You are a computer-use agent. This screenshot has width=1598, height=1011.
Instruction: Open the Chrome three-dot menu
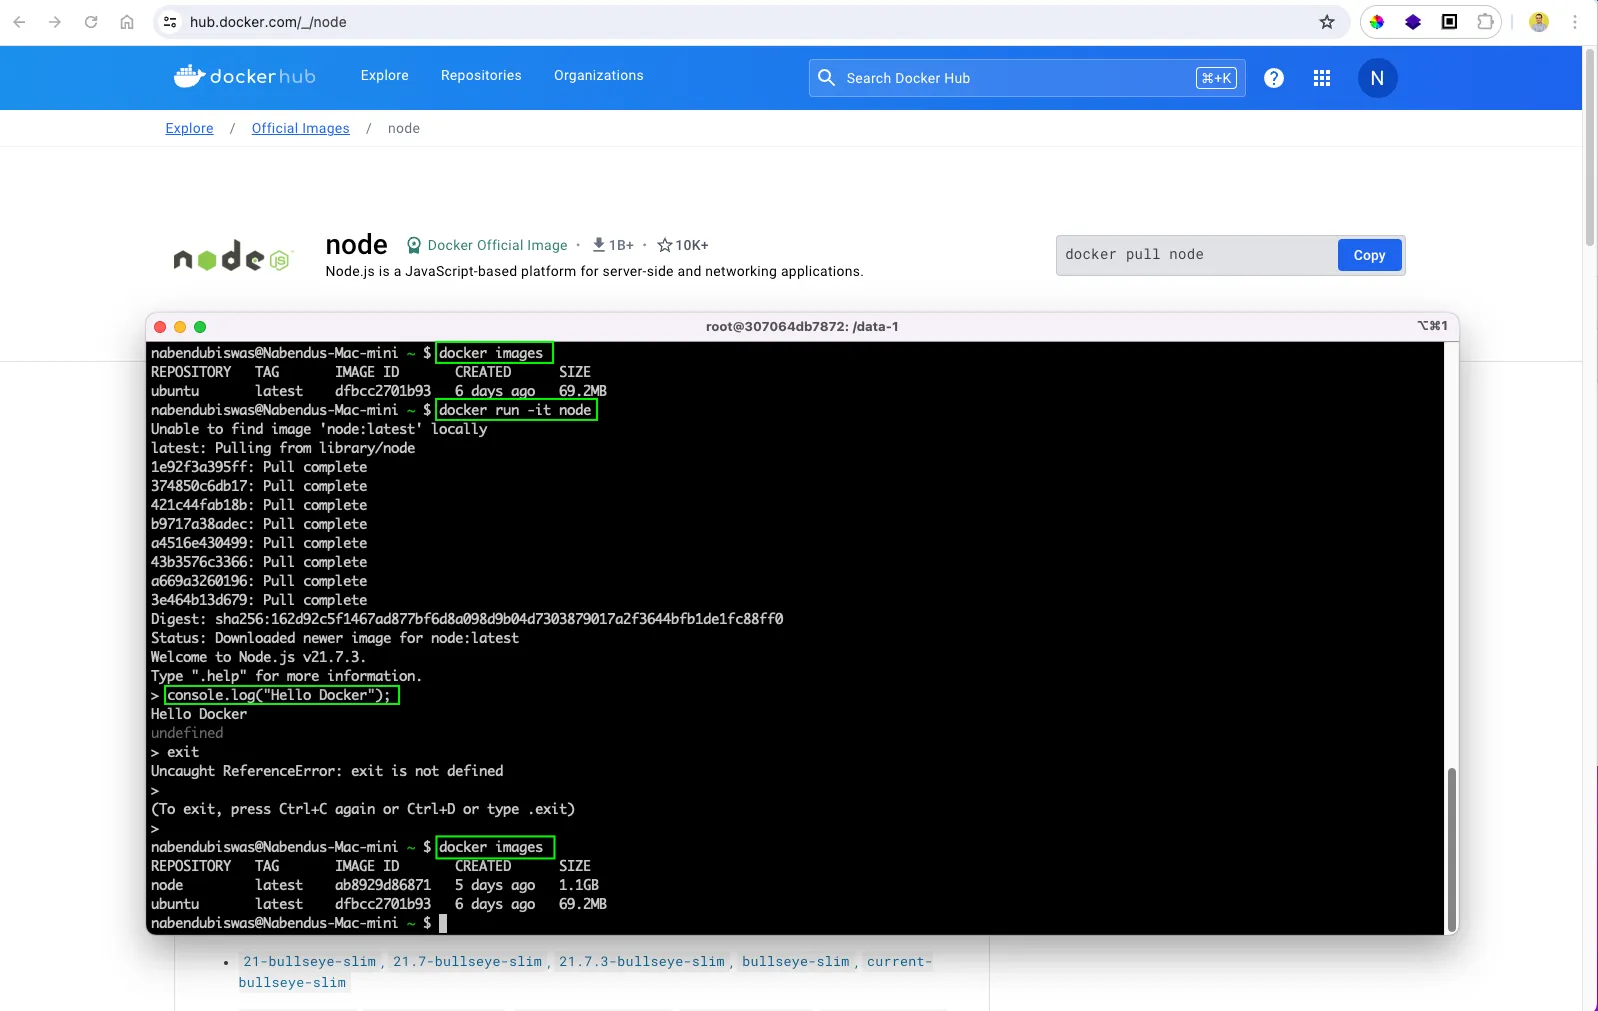(1575, 22)
